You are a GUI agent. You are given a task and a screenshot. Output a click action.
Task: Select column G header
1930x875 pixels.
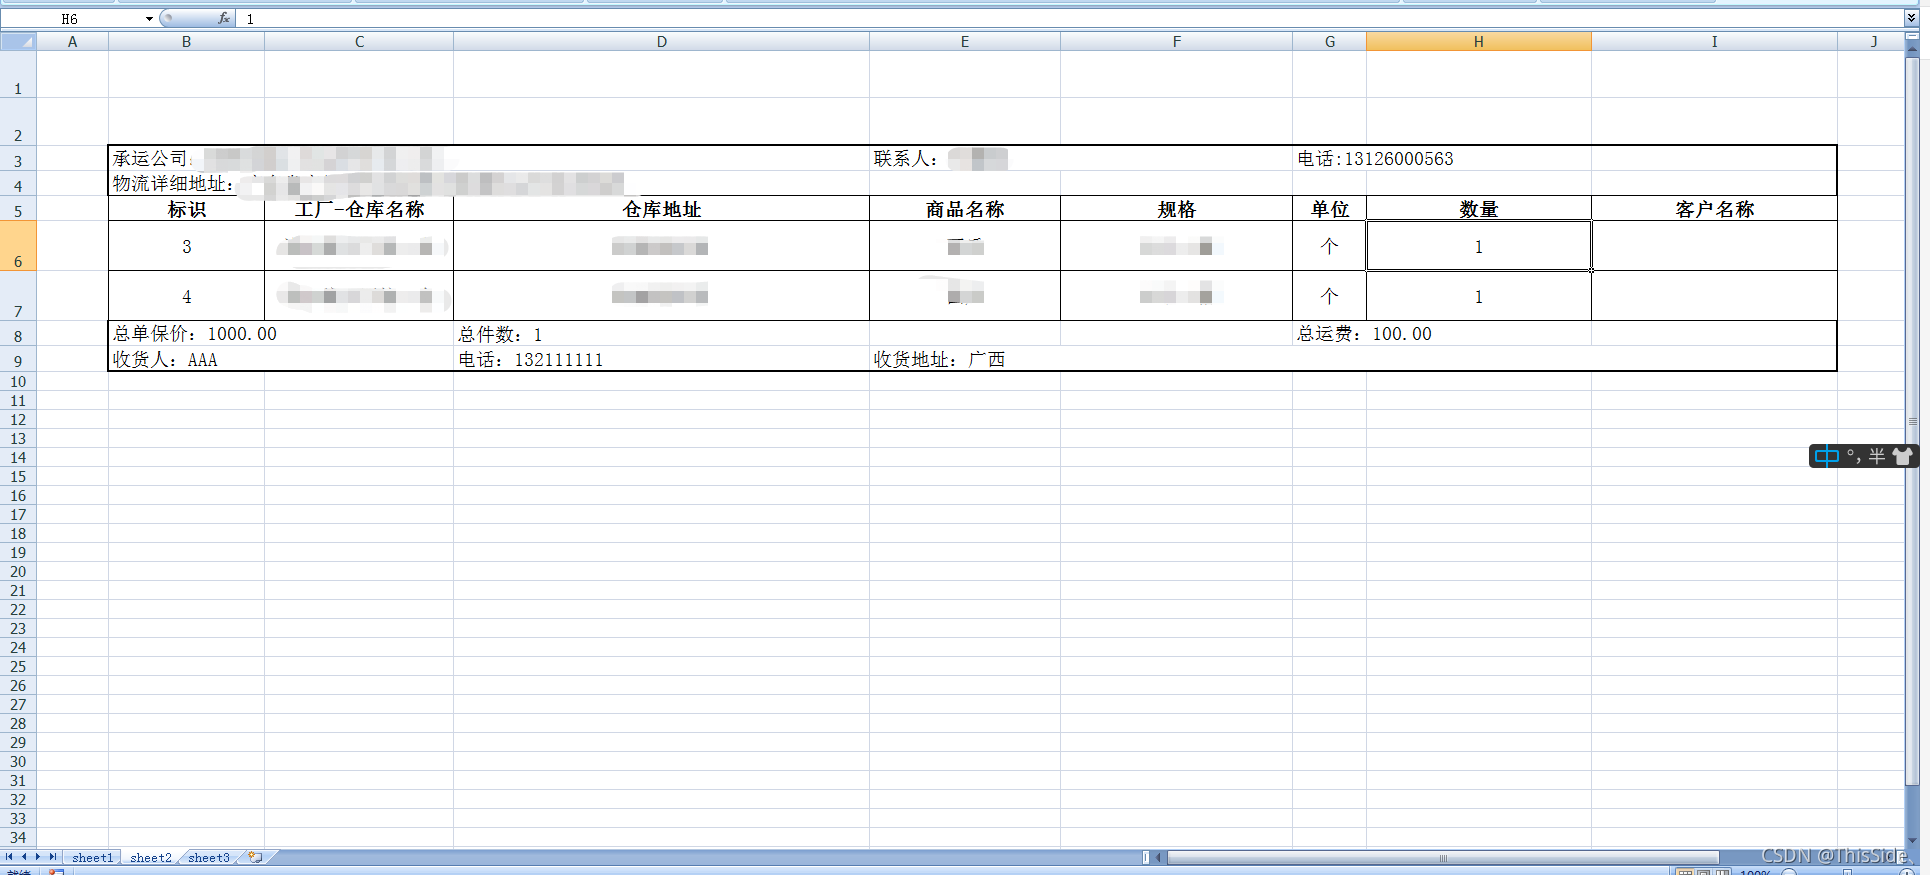click(x=1329, y=41)
